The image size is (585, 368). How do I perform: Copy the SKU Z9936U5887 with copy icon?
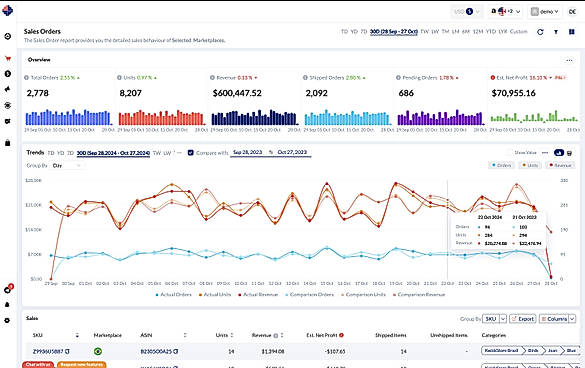[68, 351]
